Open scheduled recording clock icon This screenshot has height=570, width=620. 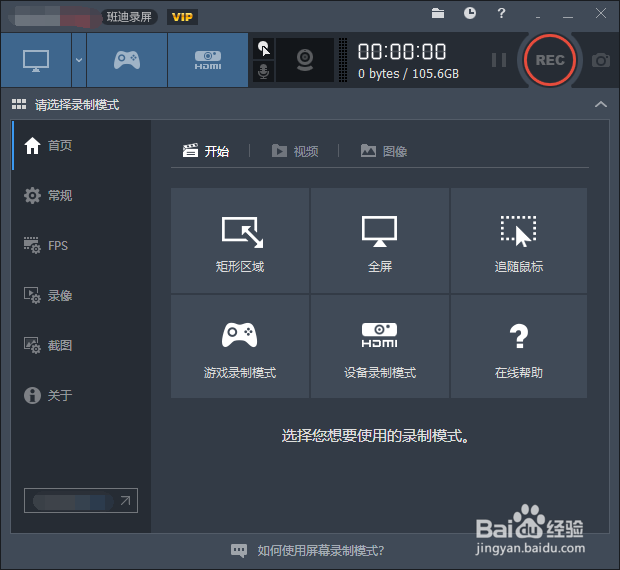click(470, 13)
